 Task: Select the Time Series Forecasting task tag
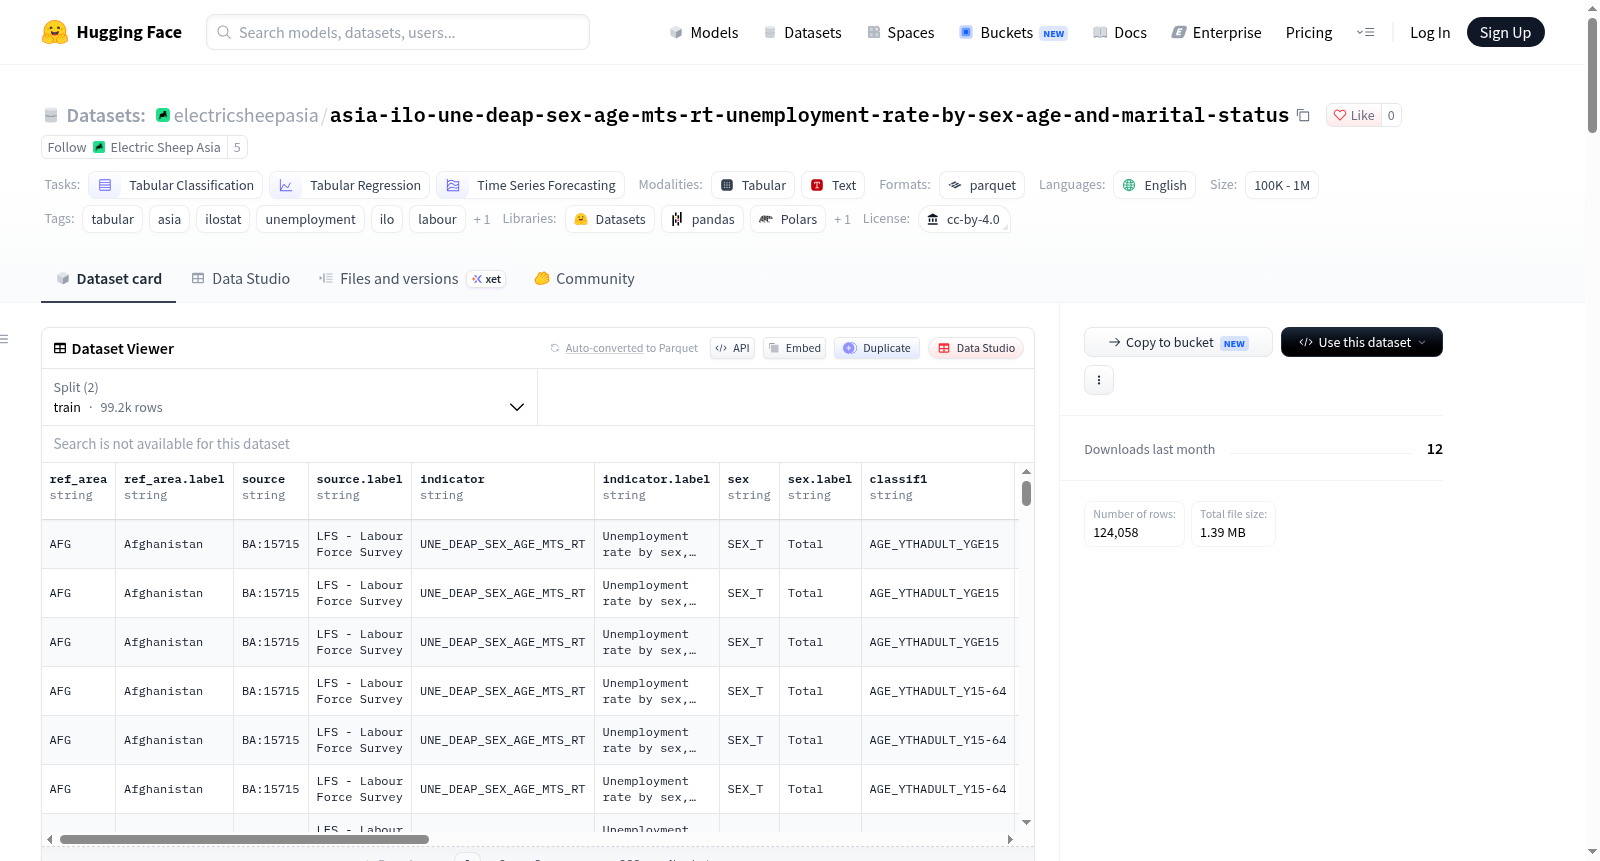click(x=531, y=185)
